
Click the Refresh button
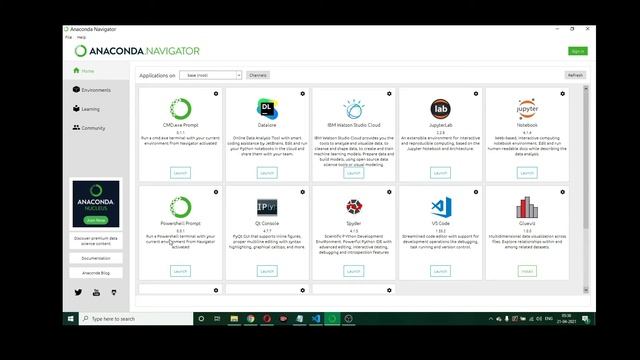click(x=575, y=75)
